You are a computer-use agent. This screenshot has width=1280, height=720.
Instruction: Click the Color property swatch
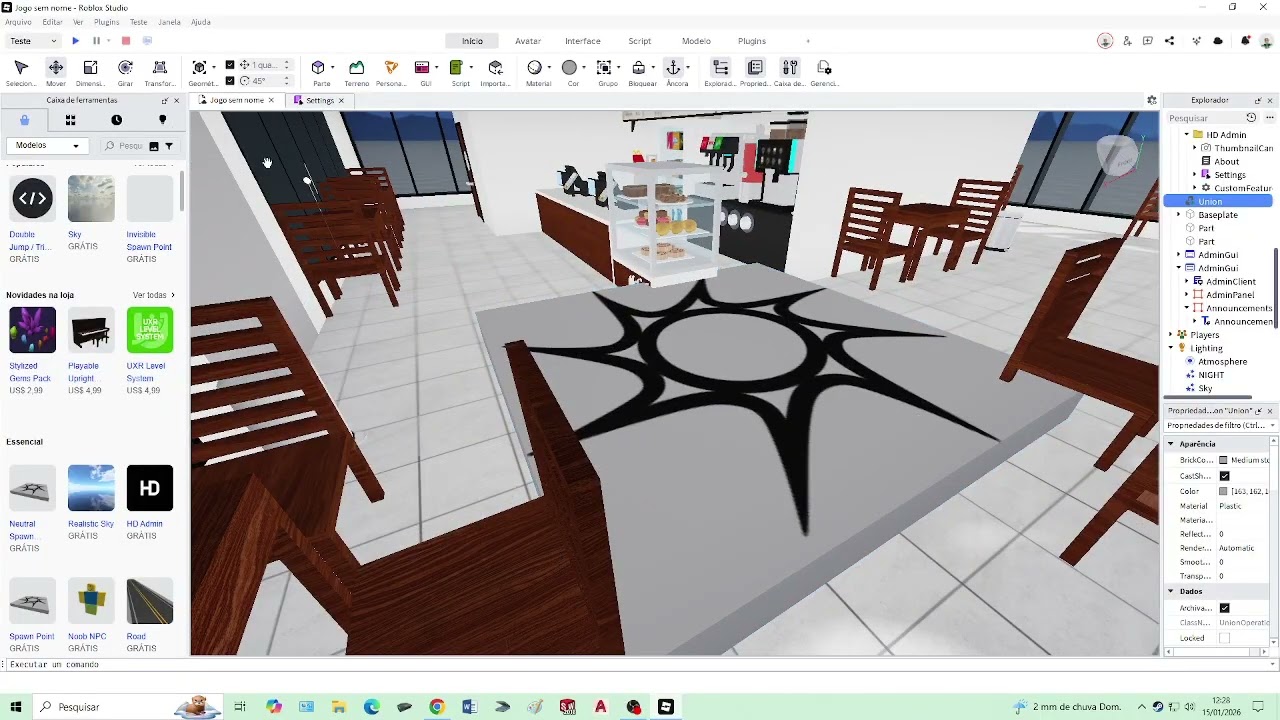[x=1223, y=492]
